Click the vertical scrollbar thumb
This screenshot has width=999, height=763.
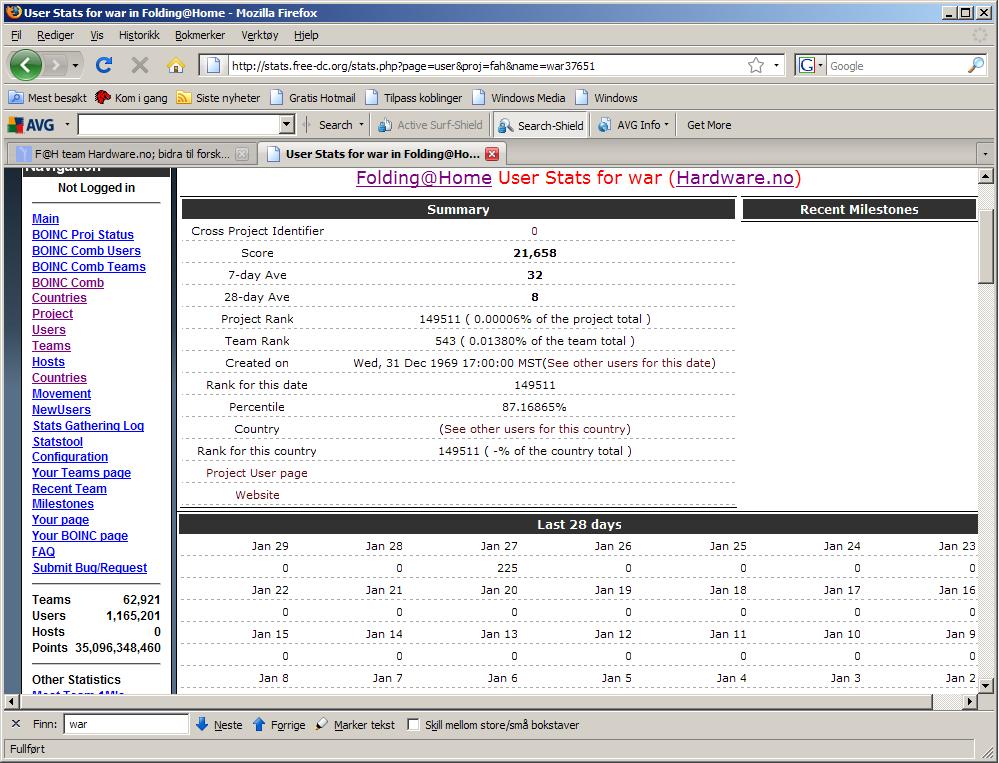point(986,245)
